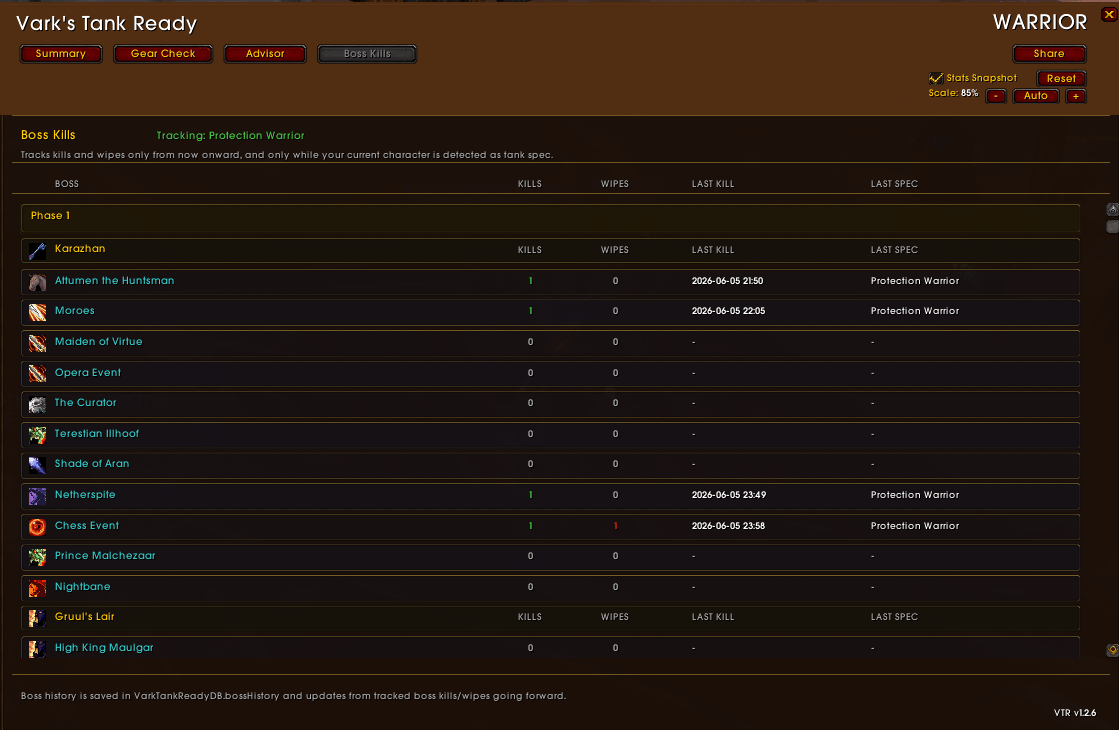This screenshot has height=730, width=1119.
Task: Select the Karazhan raid header row
Action: pos(550,250)
